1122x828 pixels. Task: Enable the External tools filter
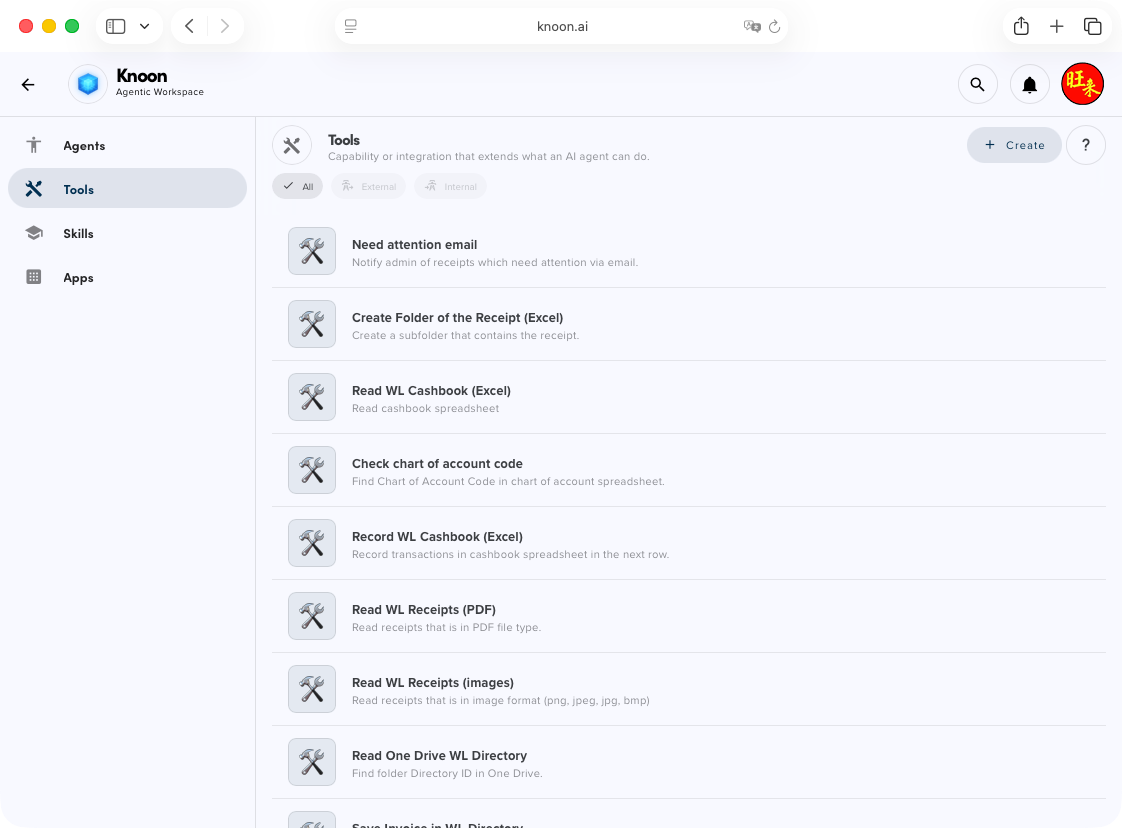click(x=368, y=186)
